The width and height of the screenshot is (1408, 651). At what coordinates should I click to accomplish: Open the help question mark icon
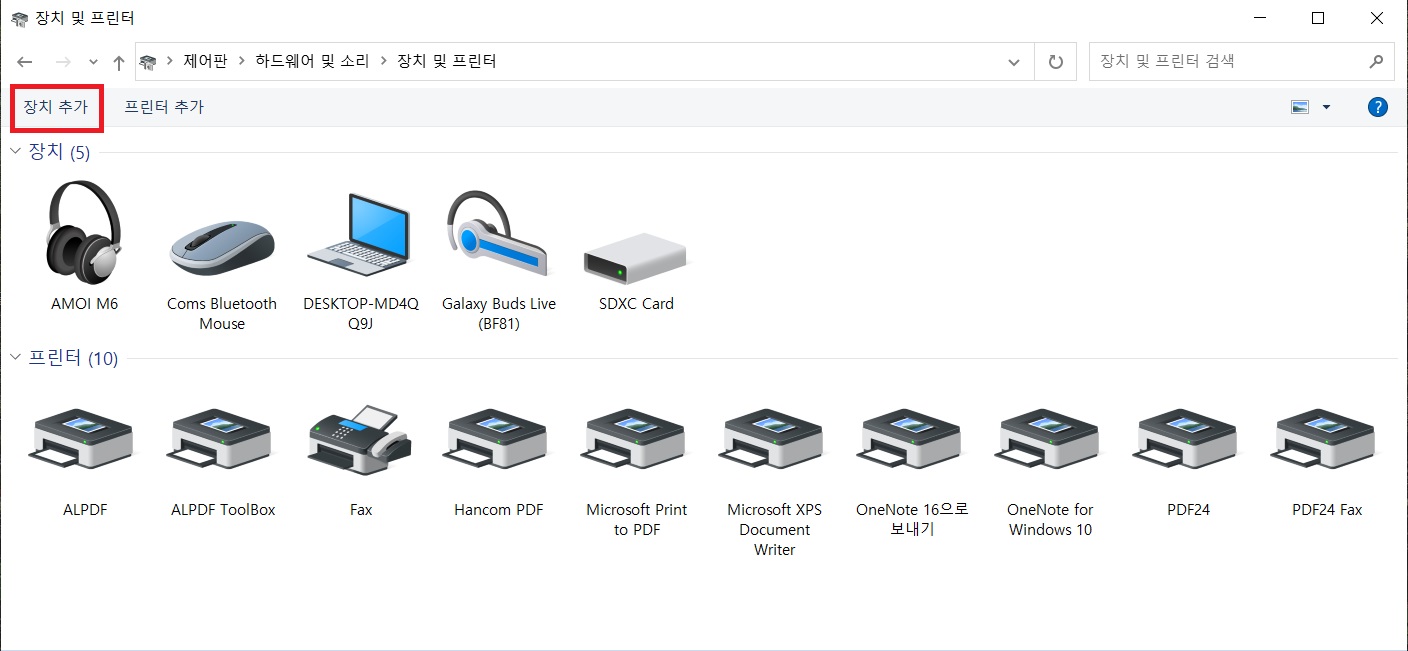pos(1377,107)
